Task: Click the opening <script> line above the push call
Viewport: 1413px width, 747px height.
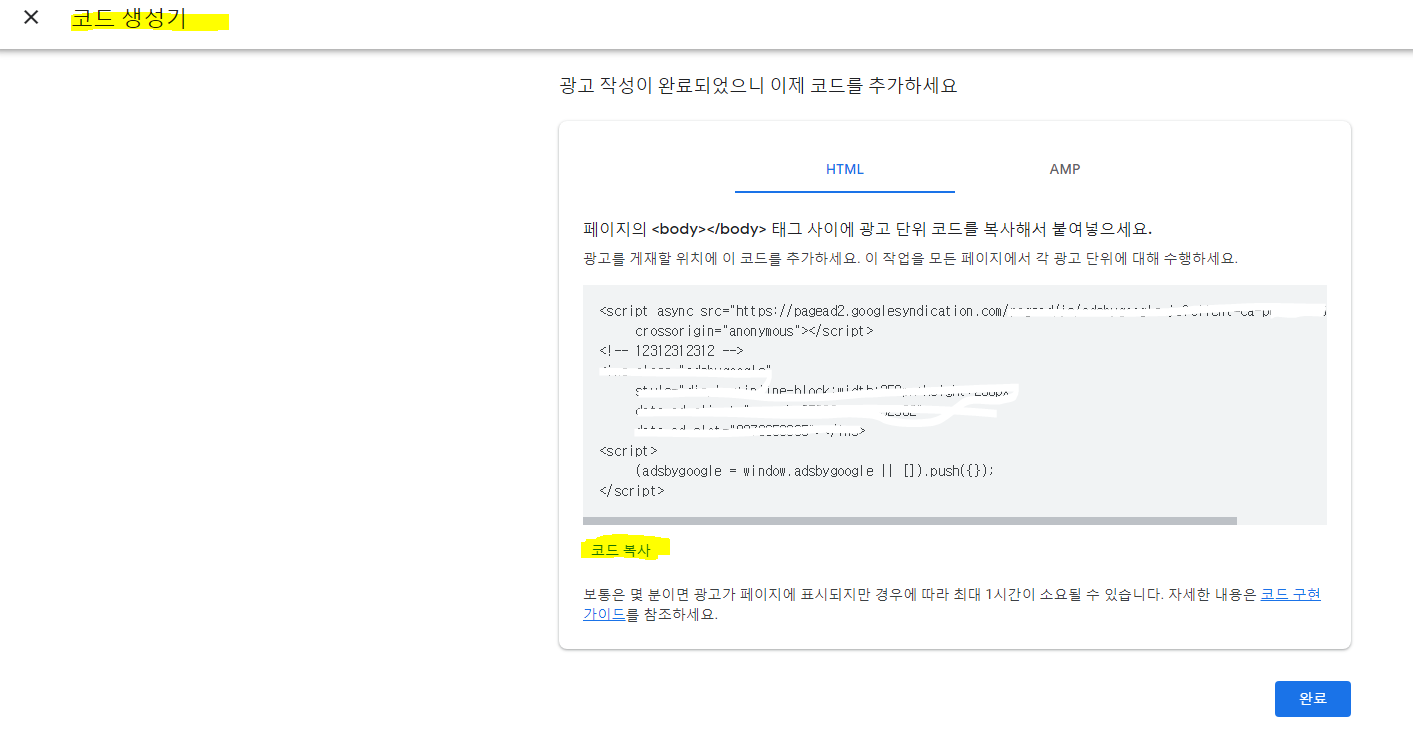Action: click(x=628, y=451)
